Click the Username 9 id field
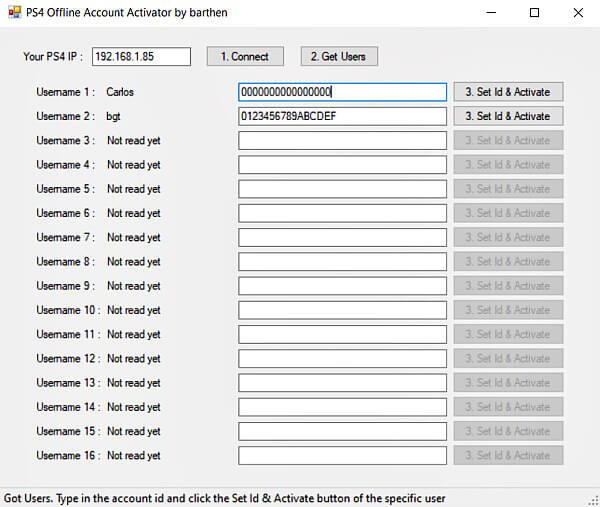Viewport: 600px width, 507px height. (342, 286)
